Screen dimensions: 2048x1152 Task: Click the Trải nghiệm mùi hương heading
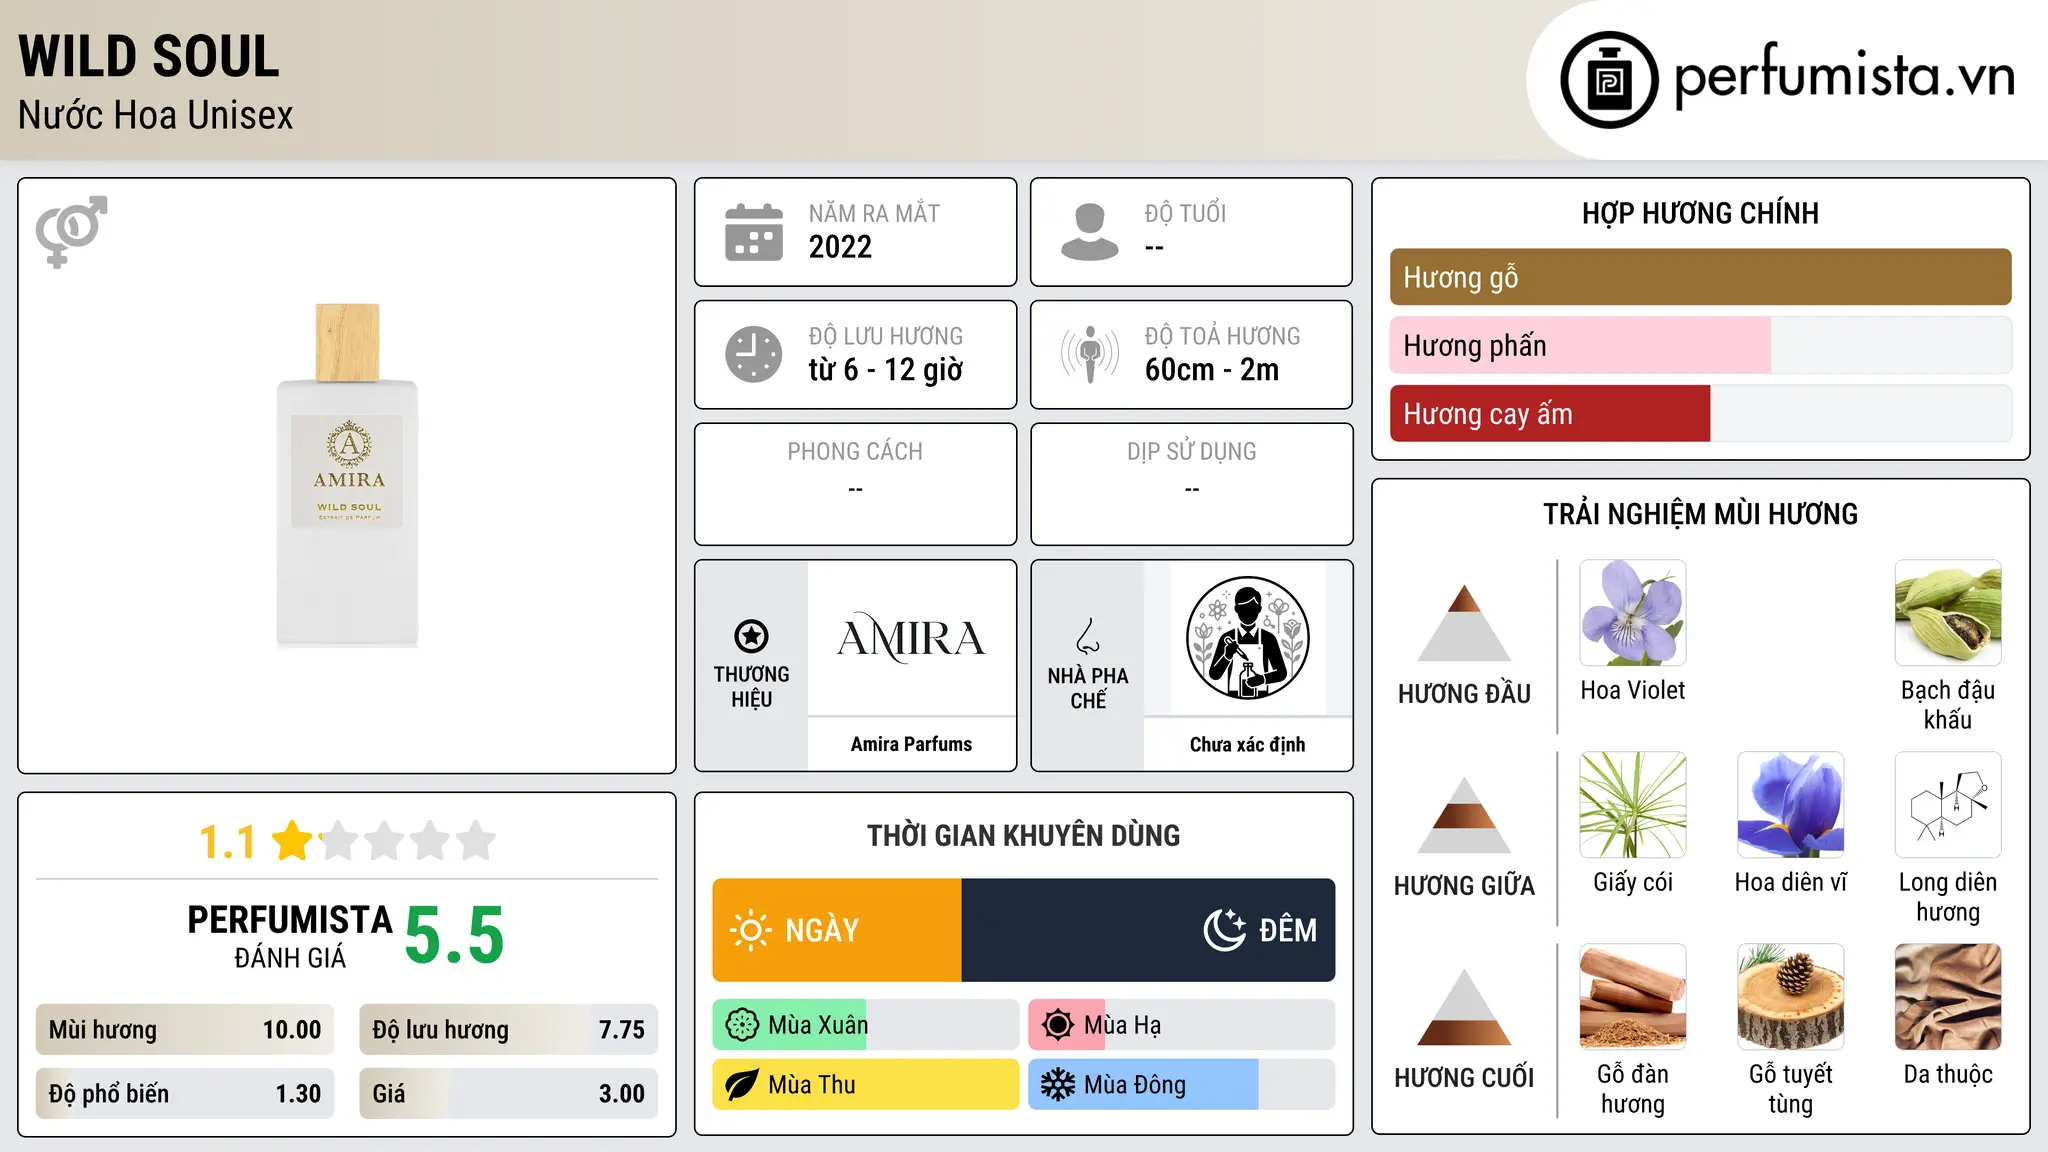click(x=1700, y=514)
